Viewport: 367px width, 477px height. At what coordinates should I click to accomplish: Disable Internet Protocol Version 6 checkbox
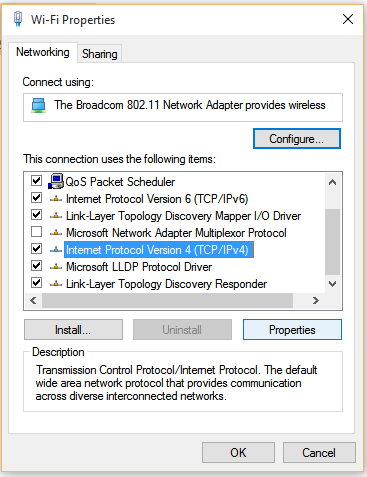[36, 198]
